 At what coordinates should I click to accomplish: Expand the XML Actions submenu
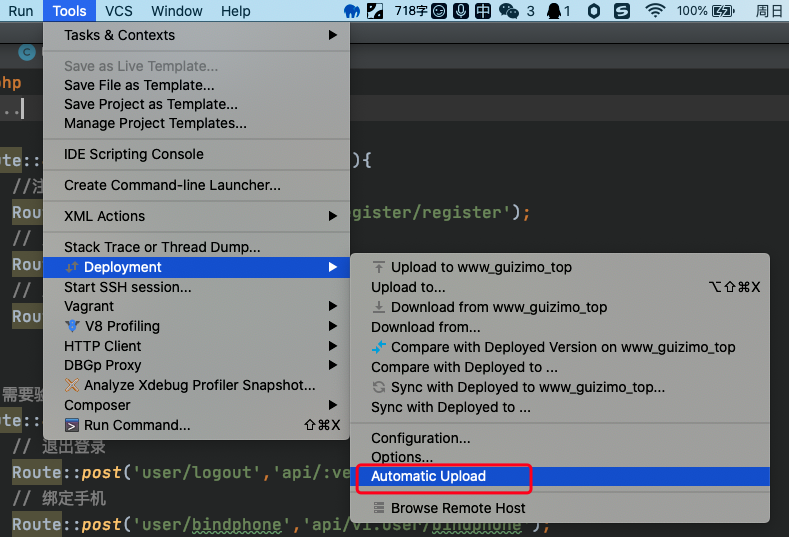click(197, 216)
